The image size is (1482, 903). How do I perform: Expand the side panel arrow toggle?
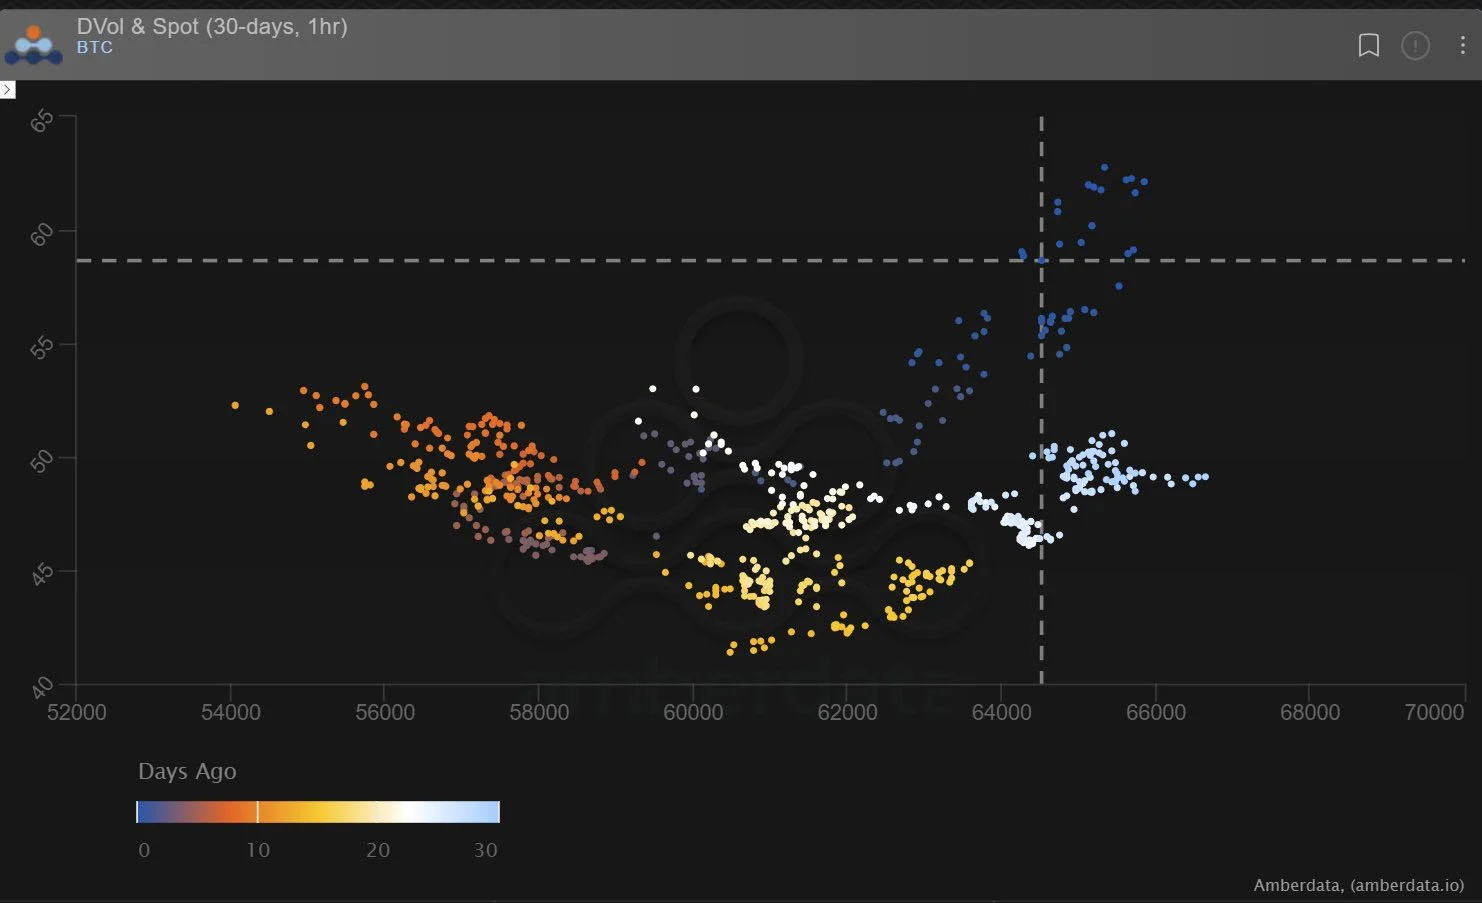pos(8,90)
